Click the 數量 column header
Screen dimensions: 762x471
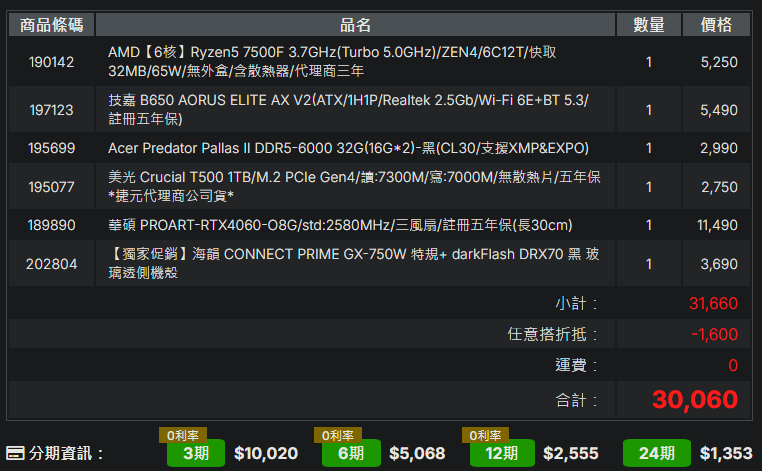point(649,24)
